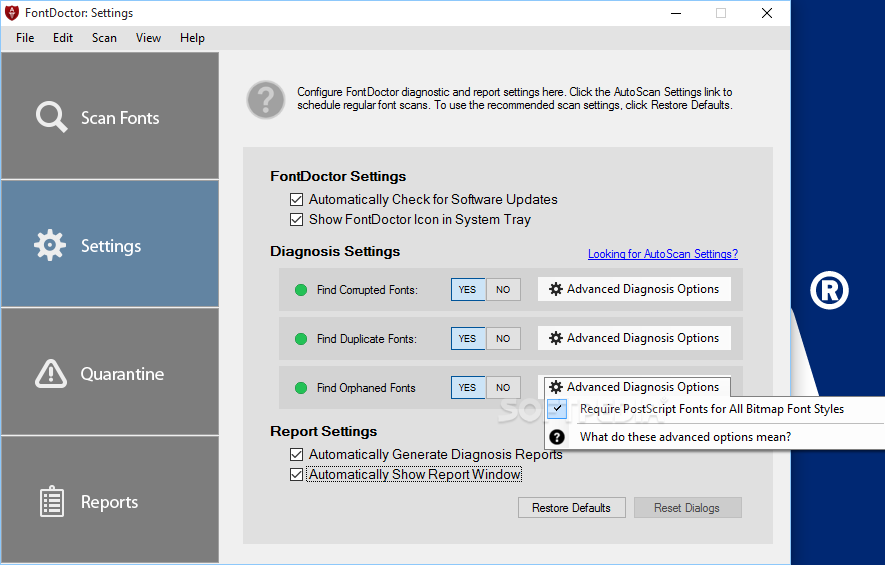Click the black question mark icon in popup menu
The width and height of the screenshot is (885, 565).
[x=557, y=437]
